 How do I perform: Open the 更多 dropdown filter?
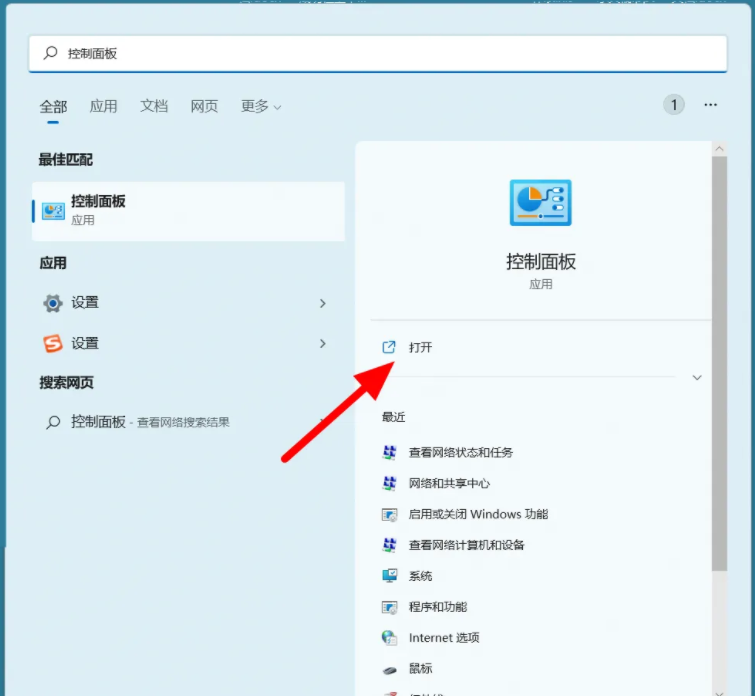260,106
